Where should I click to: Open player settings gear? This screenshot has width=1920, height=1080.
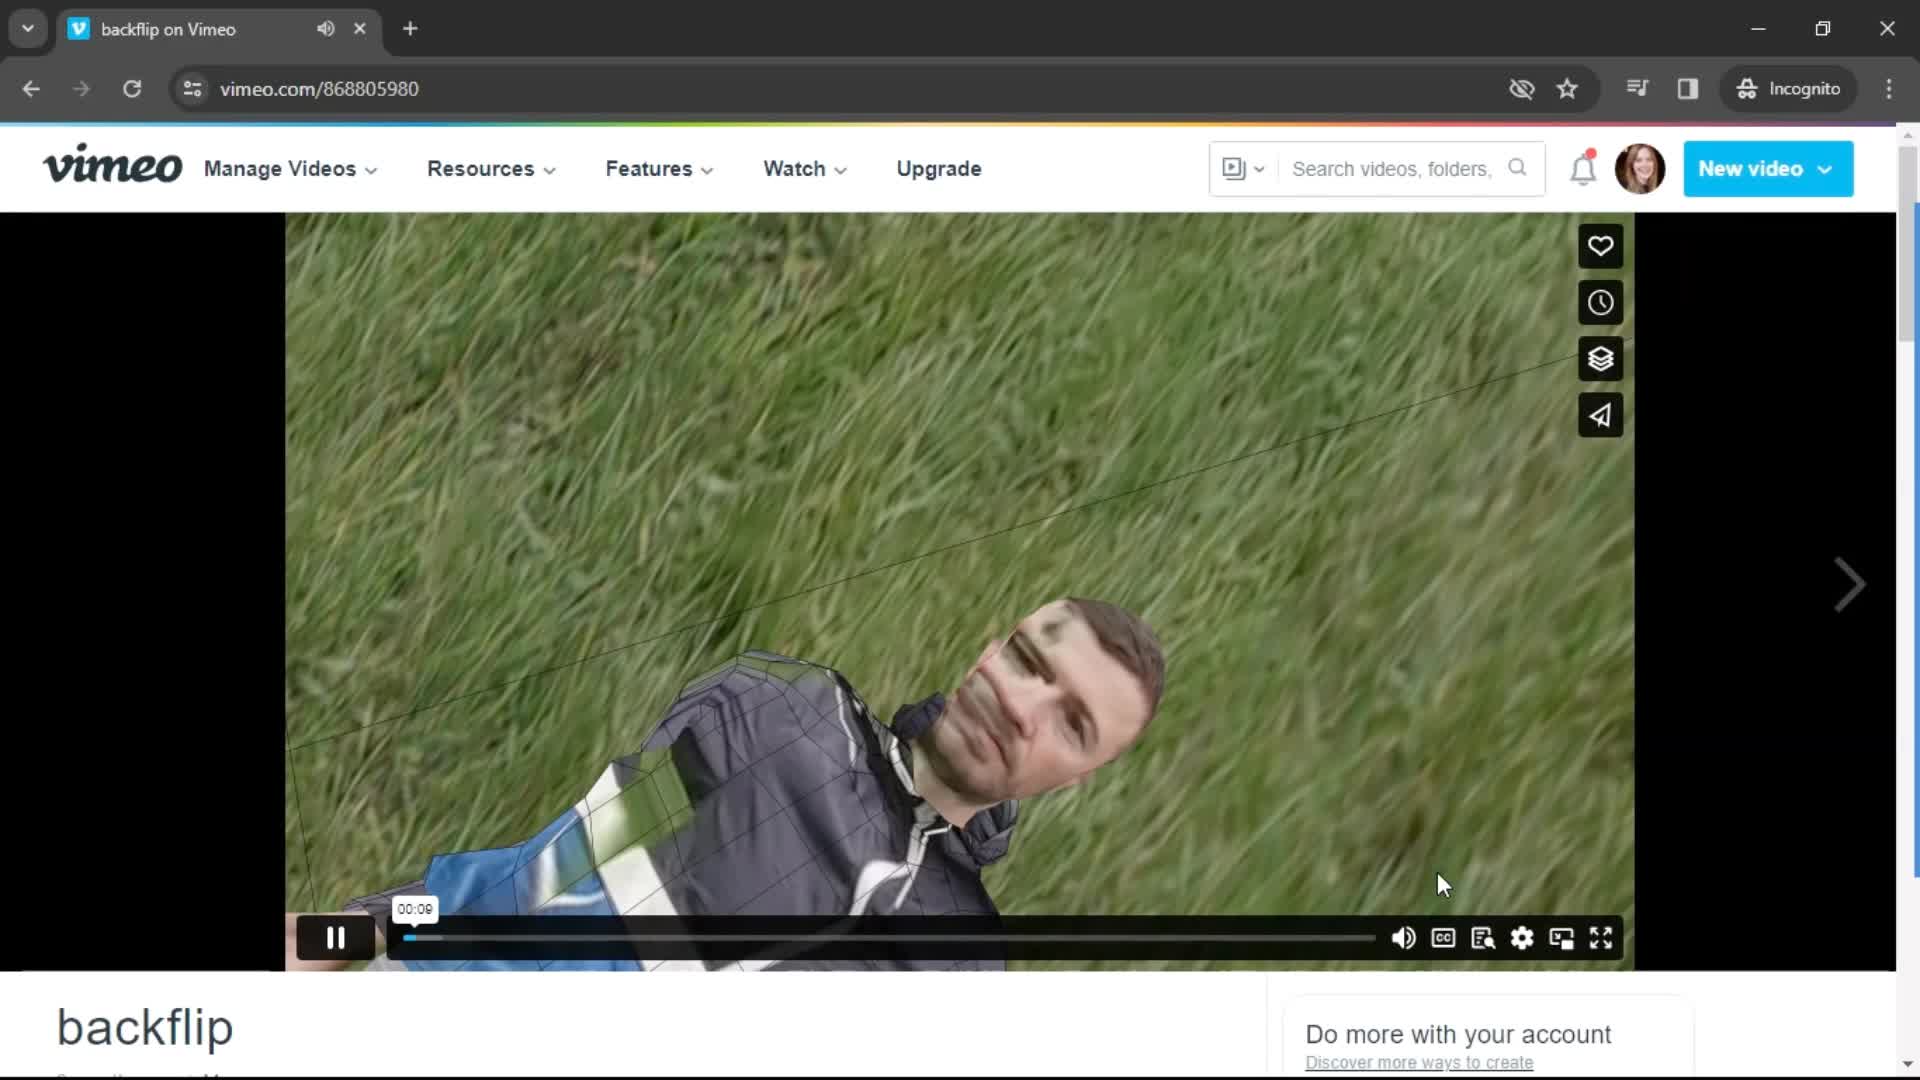tap(1522, 938)
